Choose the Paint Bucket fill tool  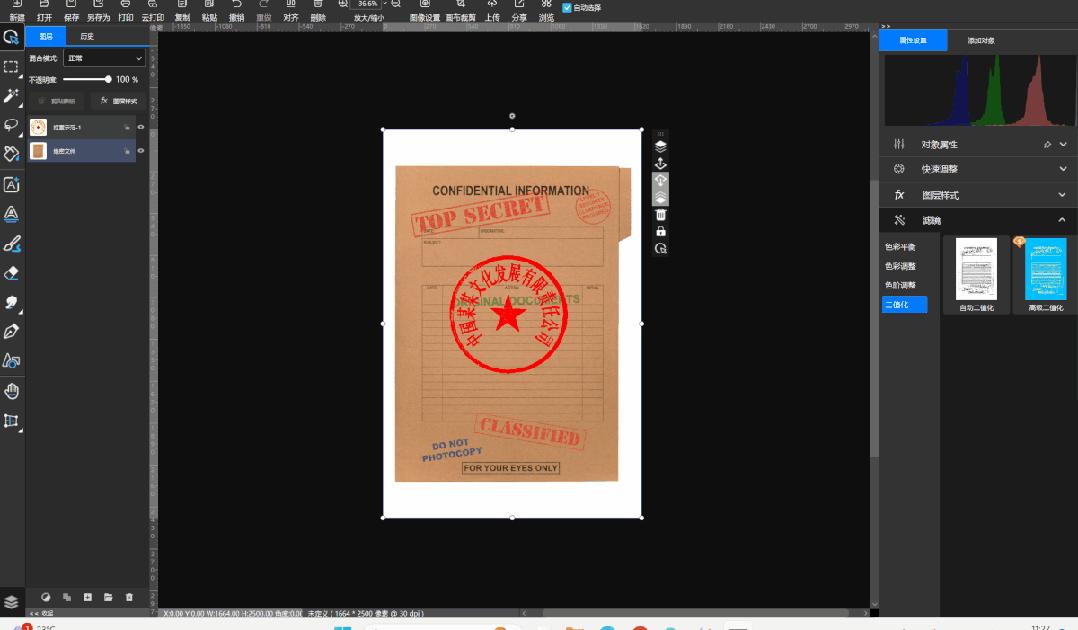click(x=12, y=154)
